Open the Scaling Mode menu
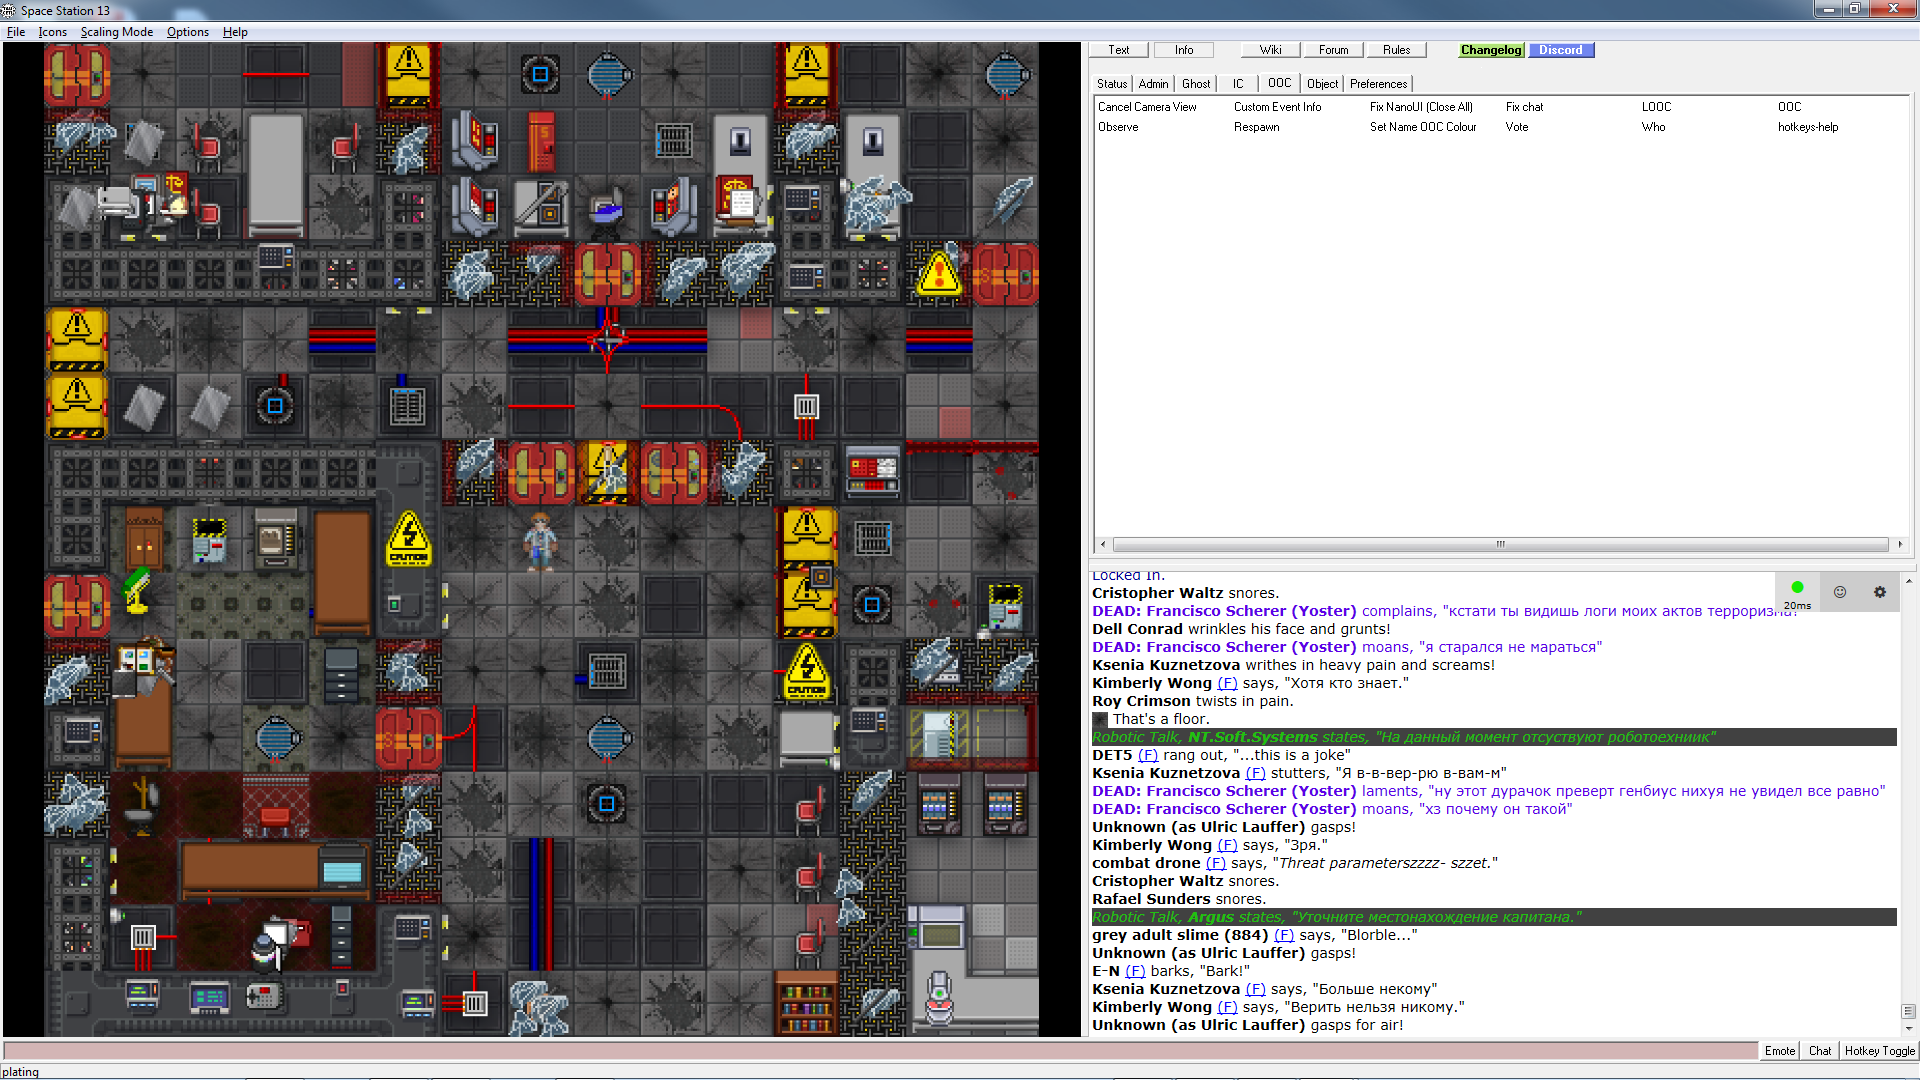The image size is (1920, 1080). tap(116, 32)
